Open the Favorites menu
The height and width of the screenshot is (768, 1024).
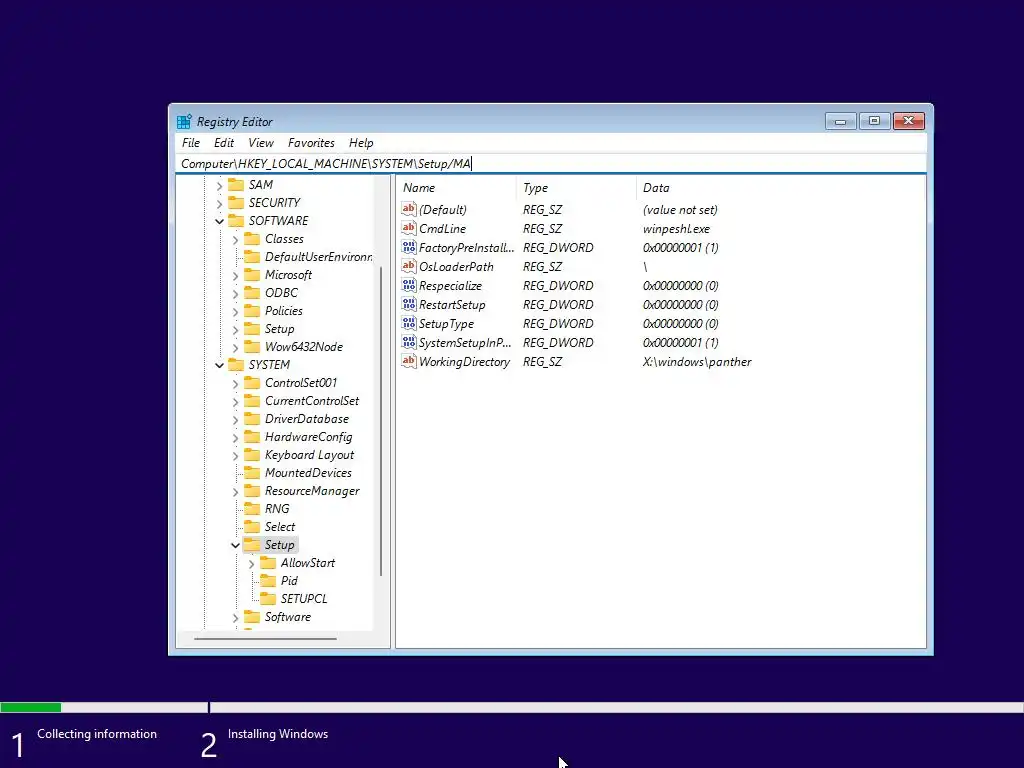[x=311, y=142]
